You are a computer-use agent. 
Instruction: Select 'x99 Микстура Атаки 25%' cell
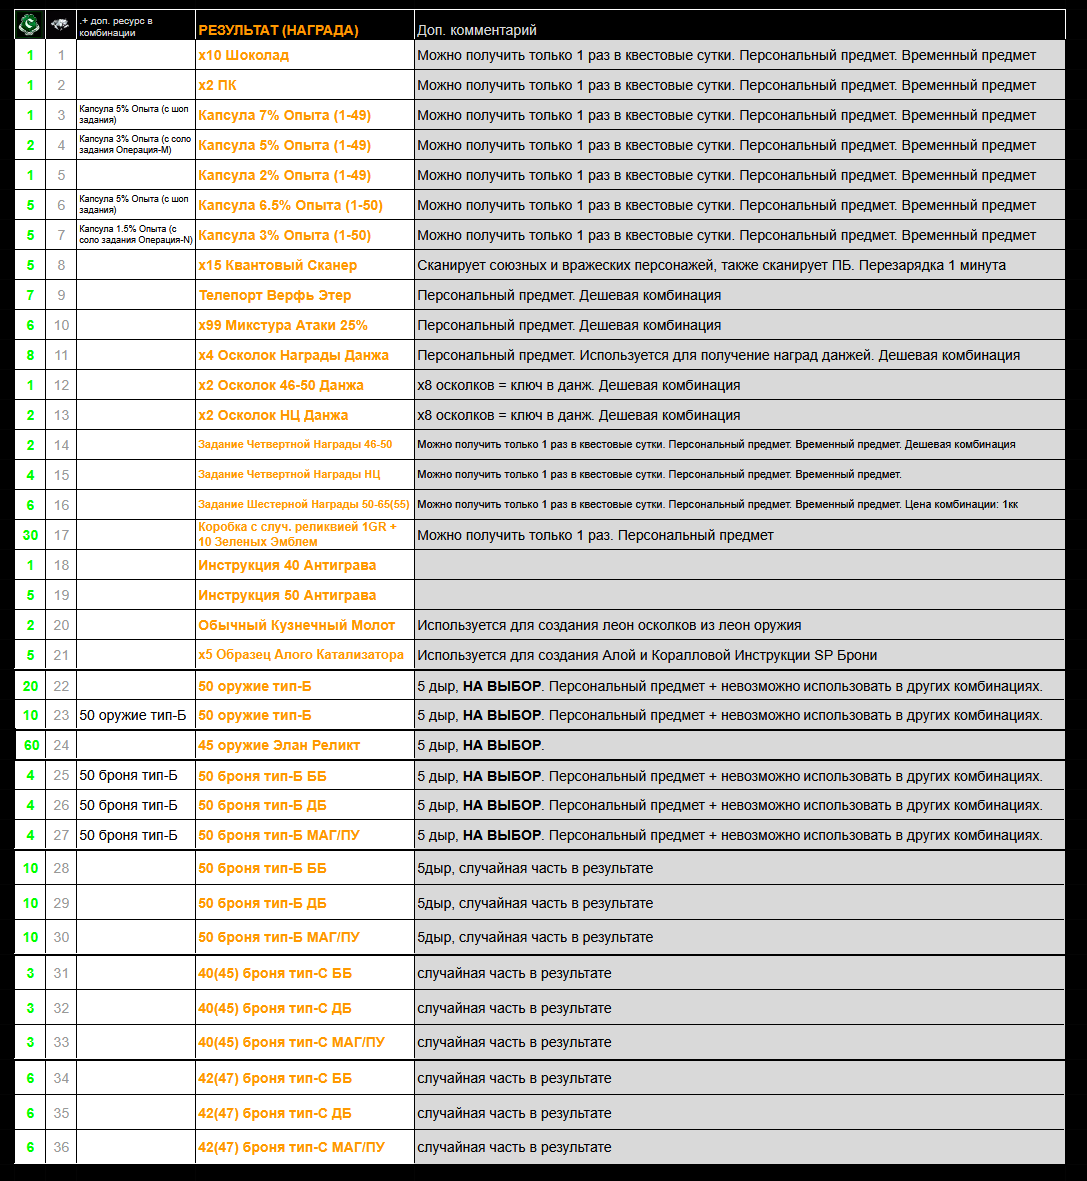pyautogui.click(x=283, y=325)
